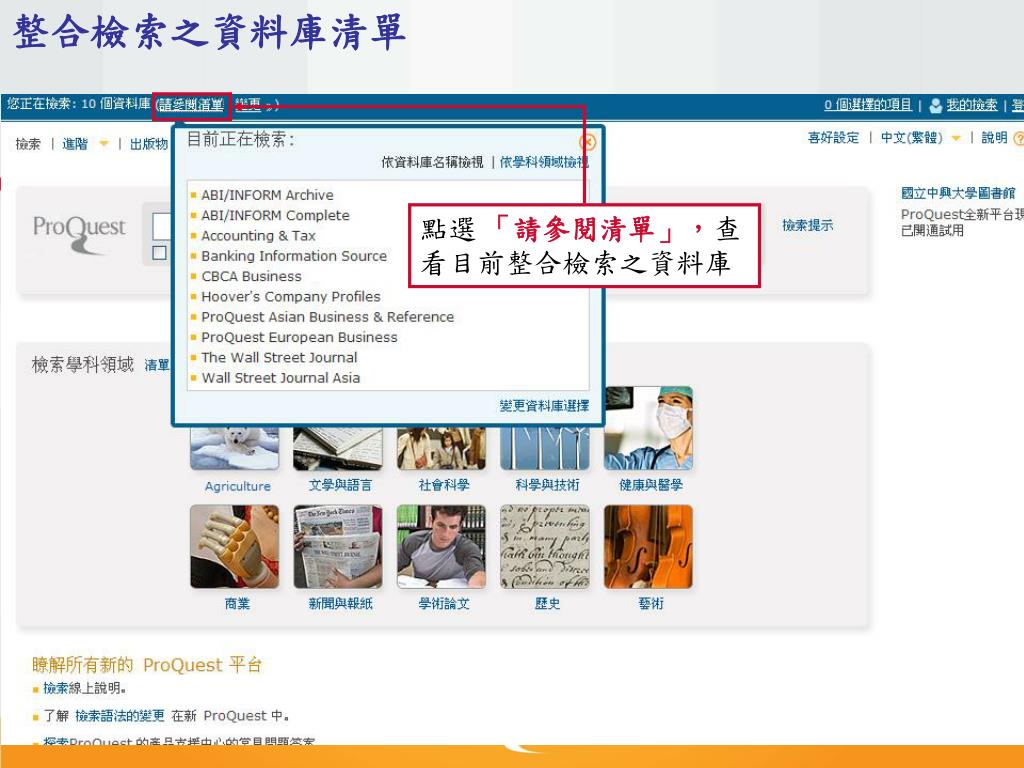The height and width of the screenshot is (768, 1024).
Task: Switch to 依資料庫名稱檢視 view
Action: [x=432, y=162]
